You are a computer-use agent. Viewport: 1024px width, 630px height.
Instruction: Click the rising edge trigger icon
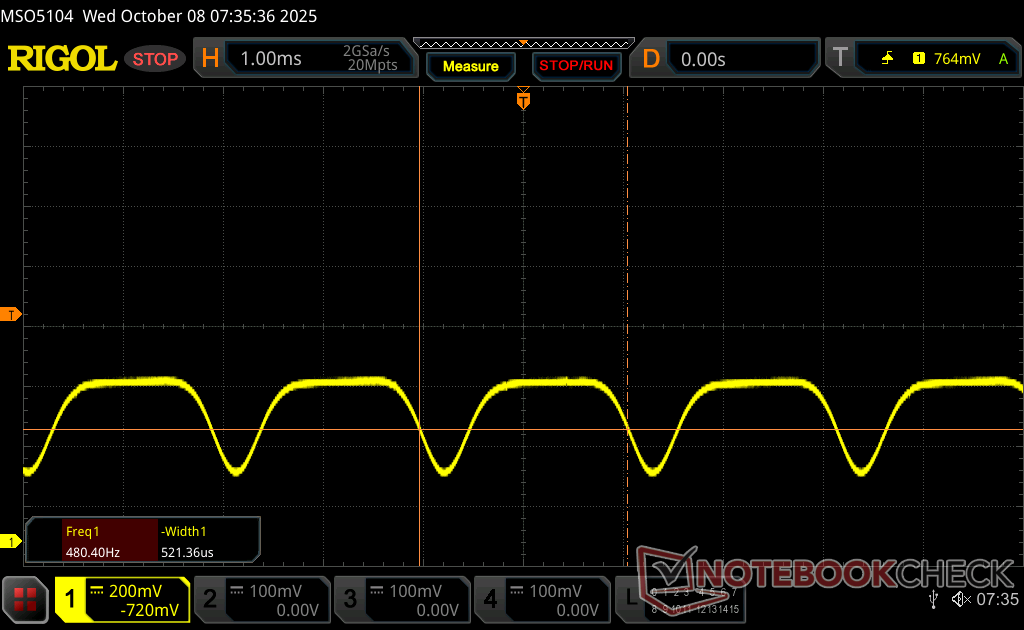887,59
